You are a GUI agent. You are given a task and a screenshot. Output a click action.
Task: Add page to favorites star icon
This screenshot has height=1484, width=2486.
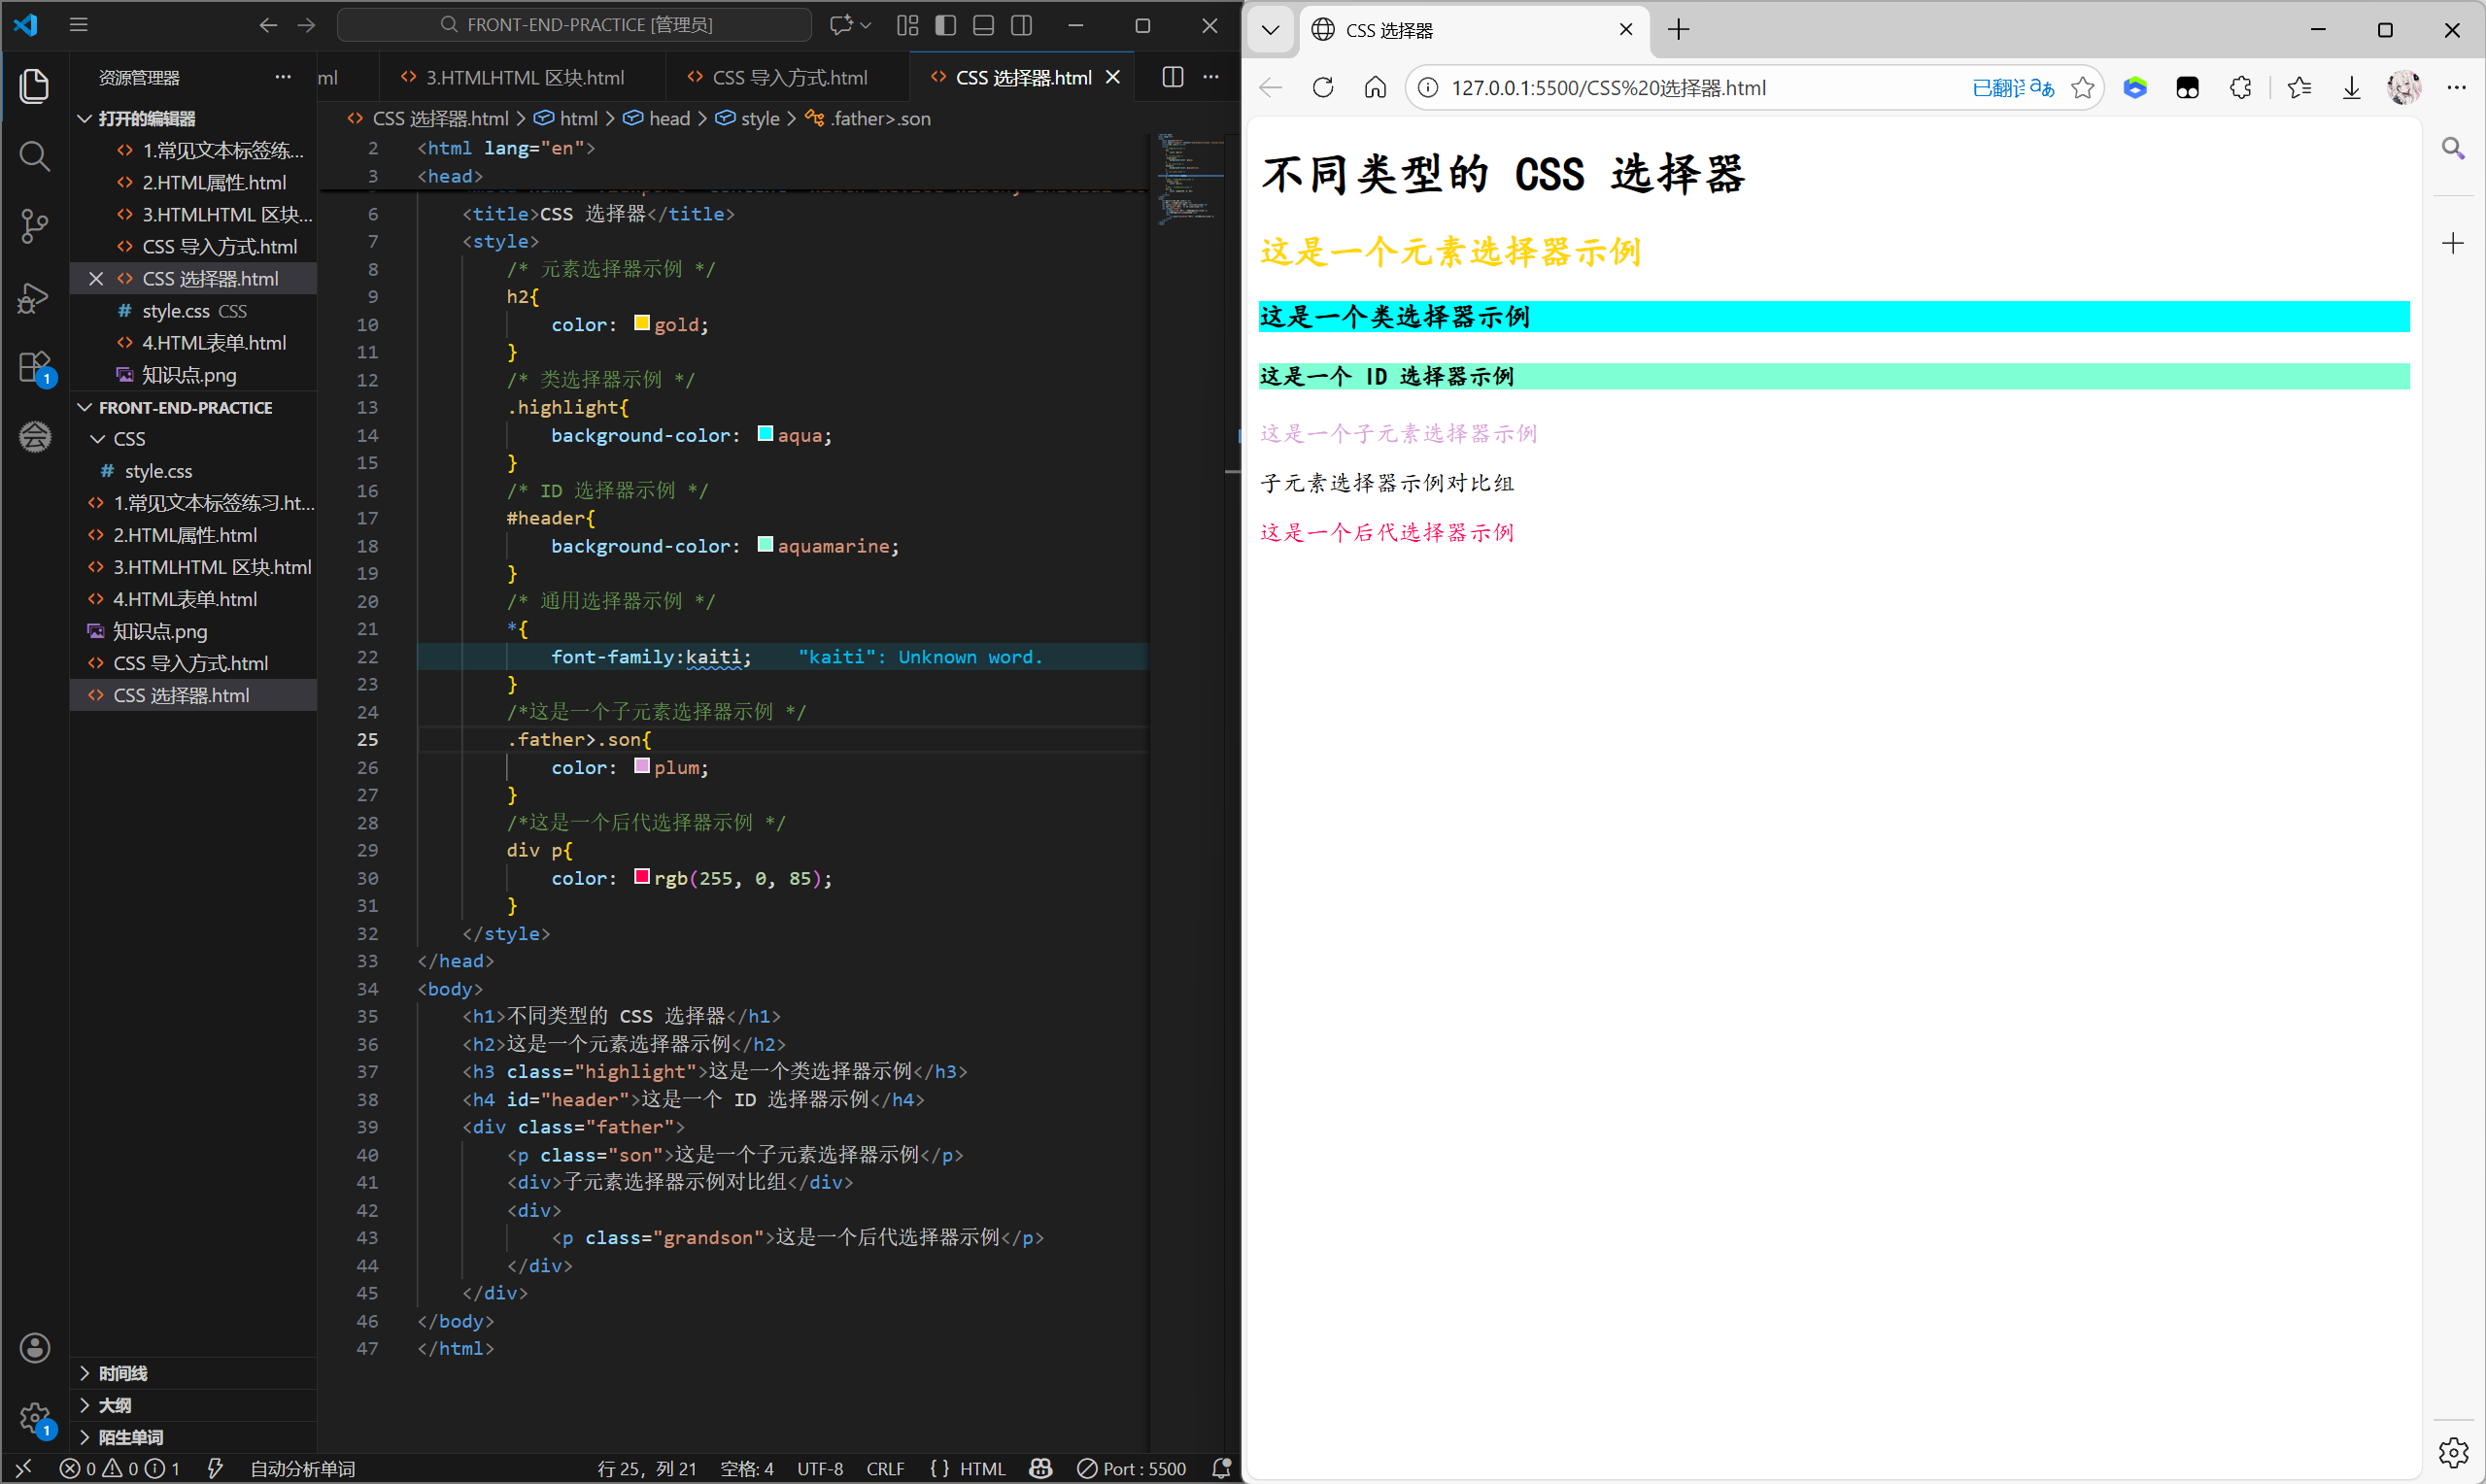2082,88
